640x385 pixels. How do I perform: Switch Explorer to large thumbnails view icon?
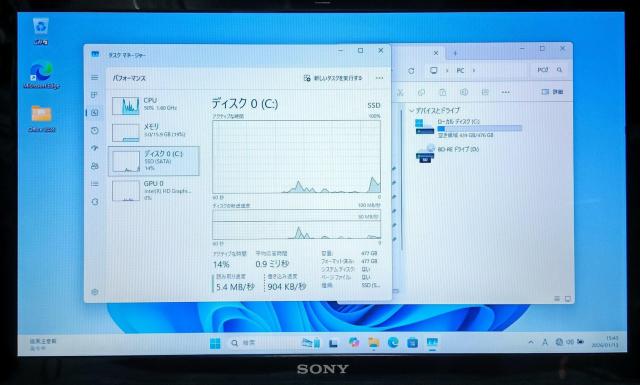click(567, 299)
